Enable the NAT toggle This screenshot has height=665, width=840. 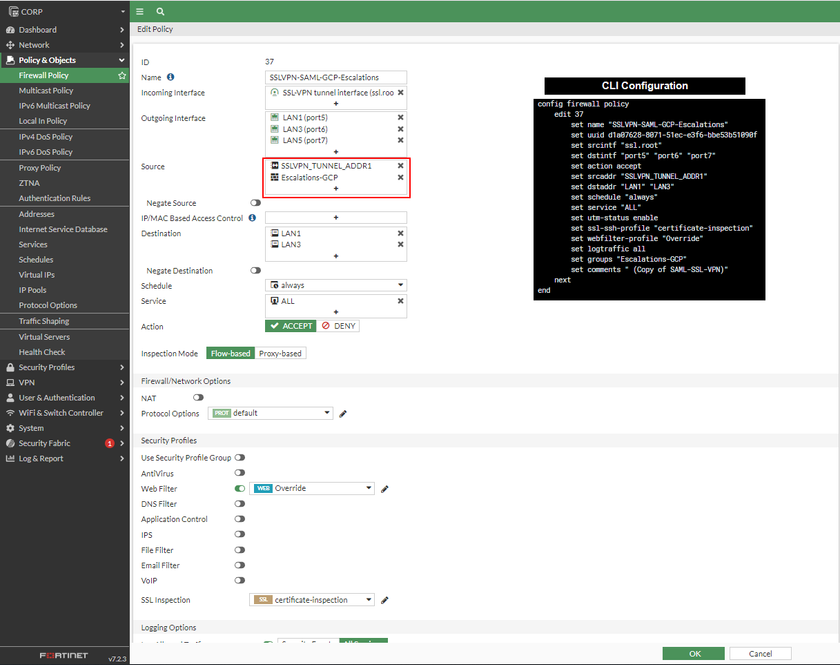click(x=198, y=398)
